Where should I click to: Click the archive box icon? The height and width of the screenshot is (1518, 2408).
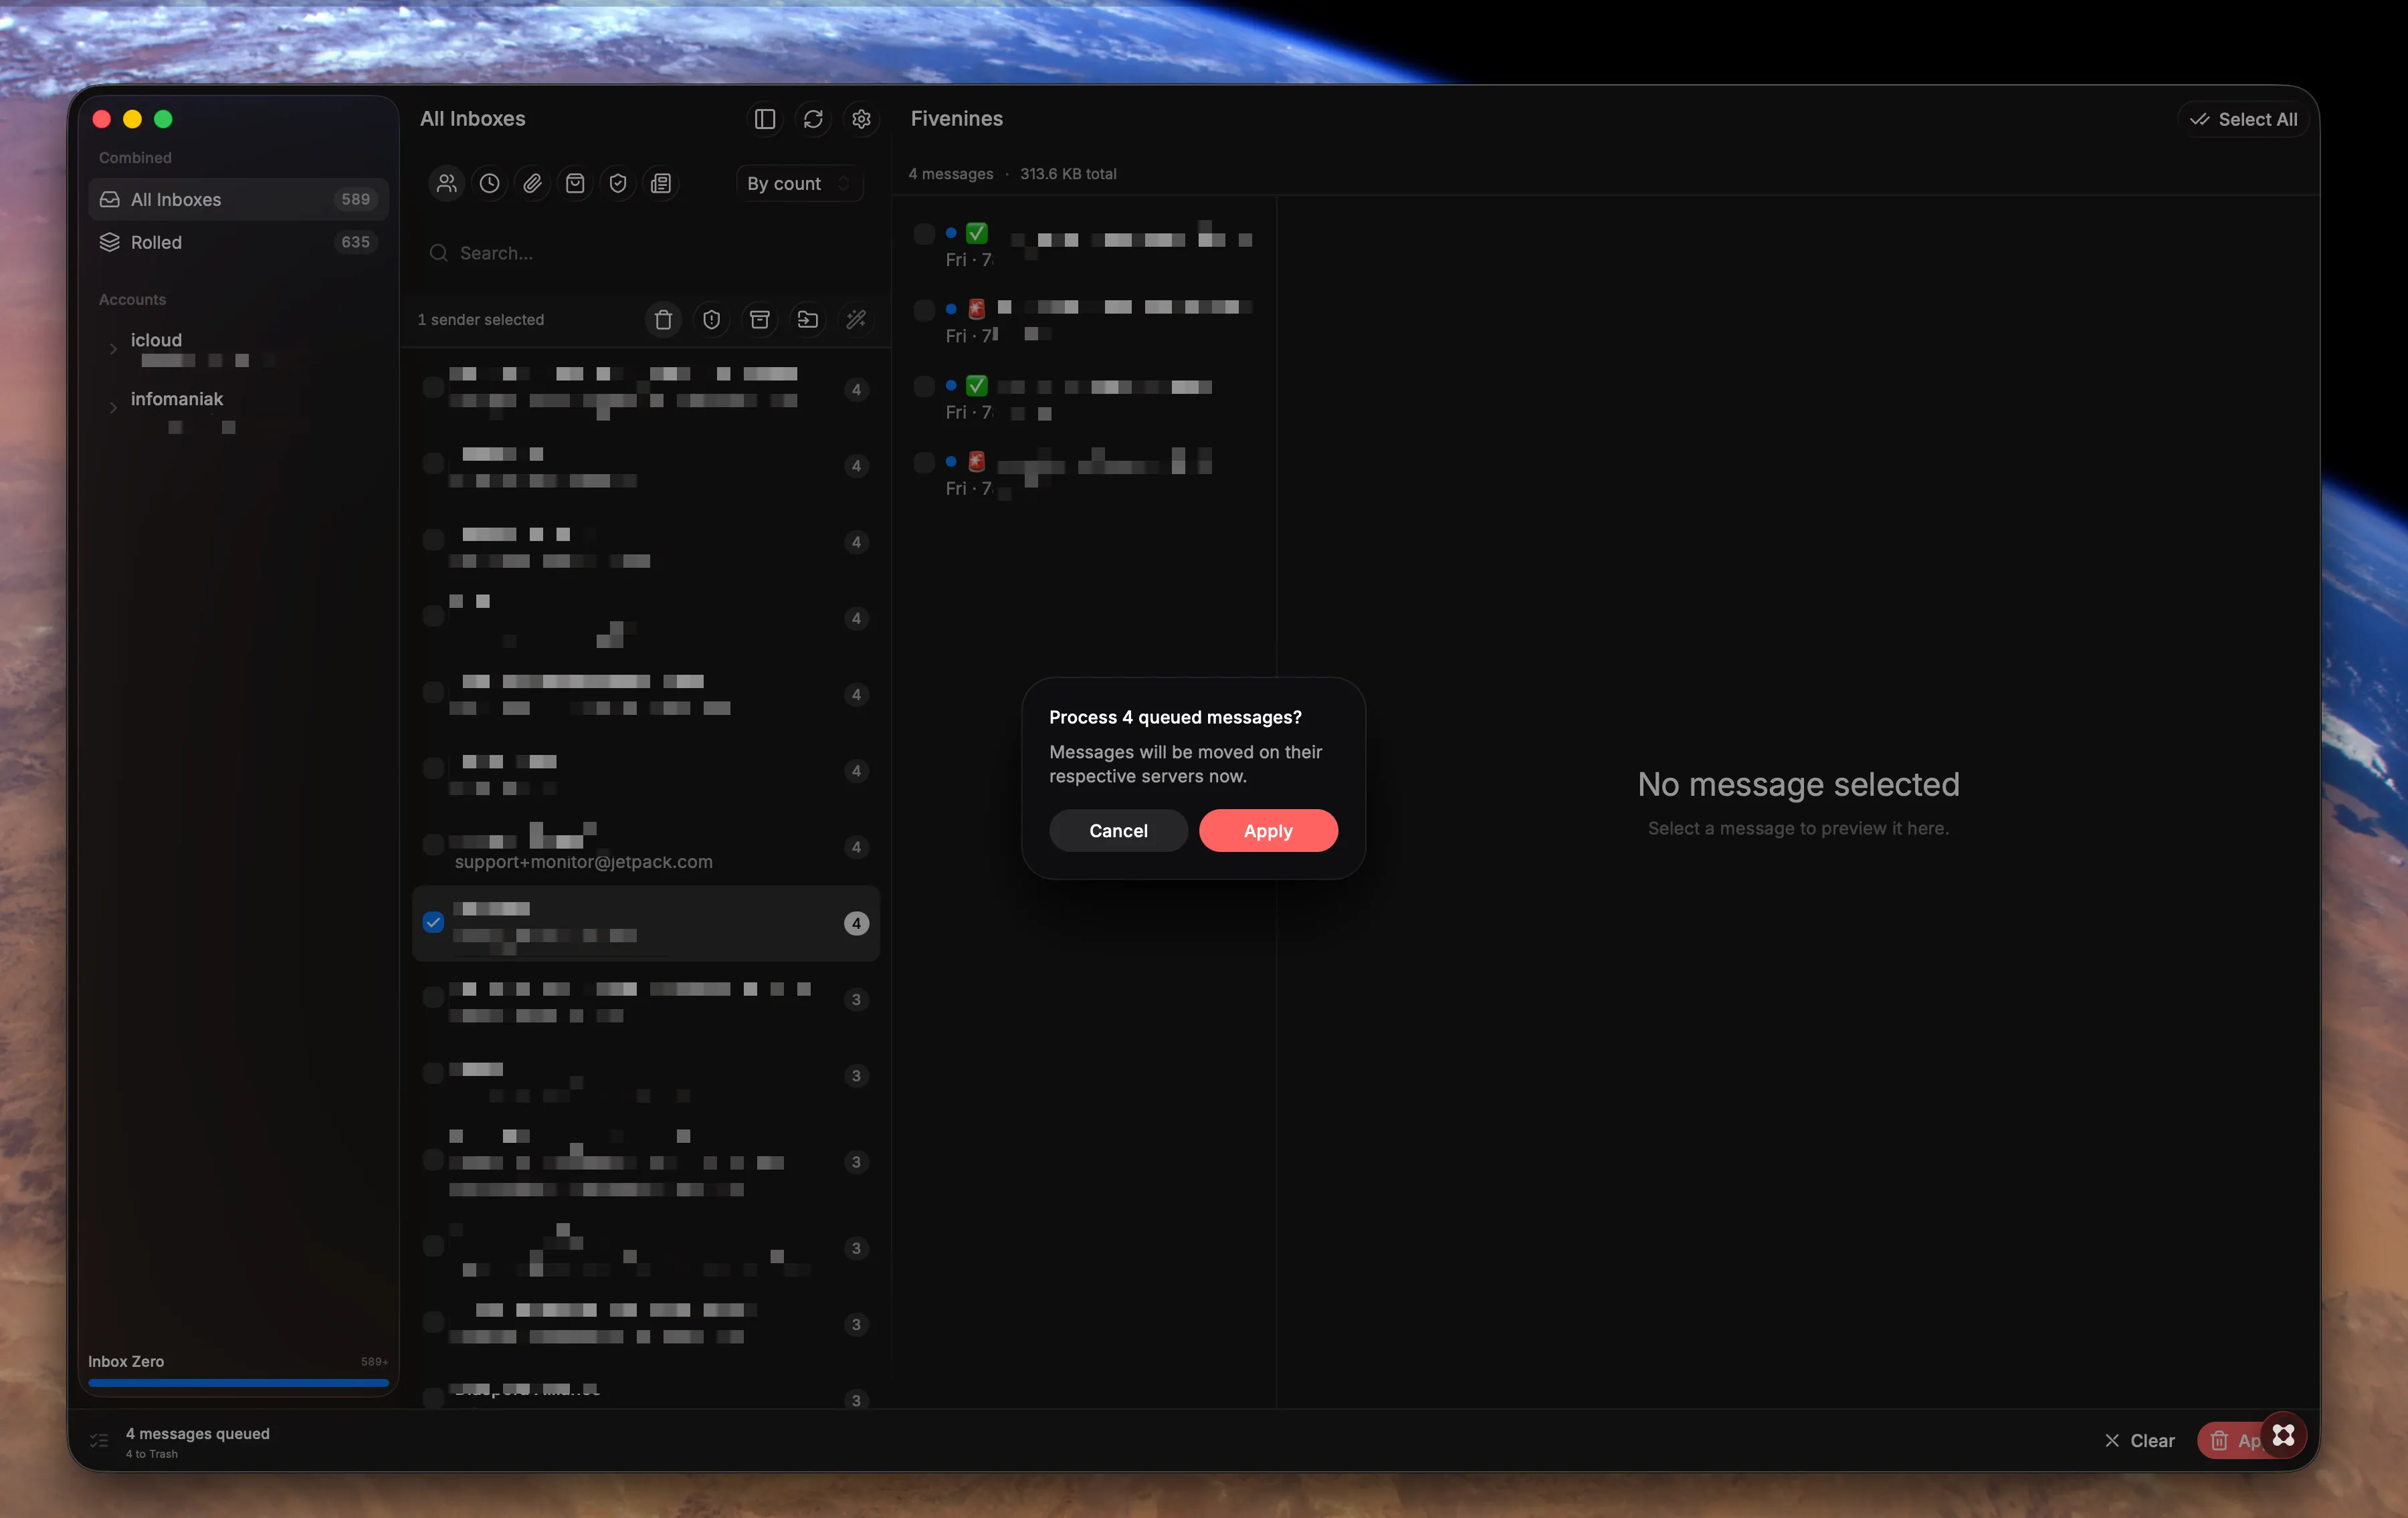759,319
